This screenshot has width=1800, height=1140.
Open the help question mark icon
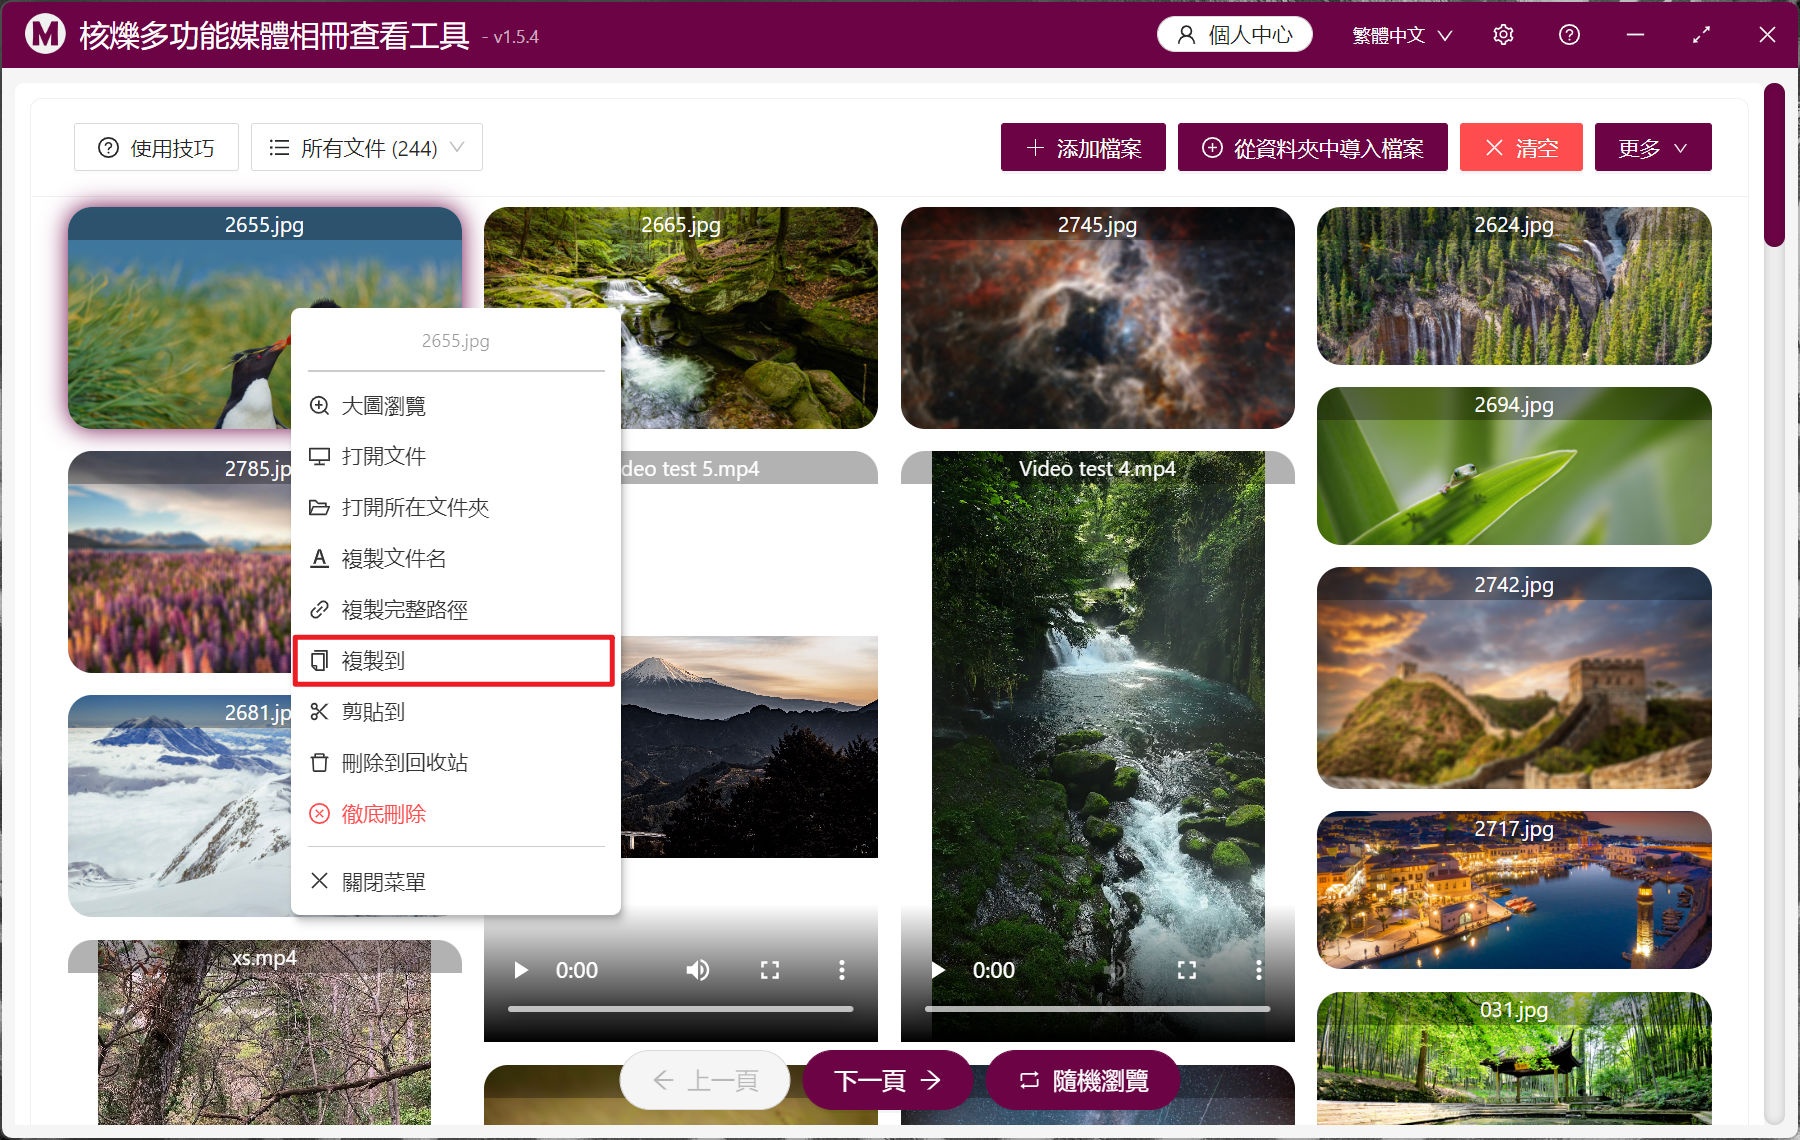point(1569,35)
